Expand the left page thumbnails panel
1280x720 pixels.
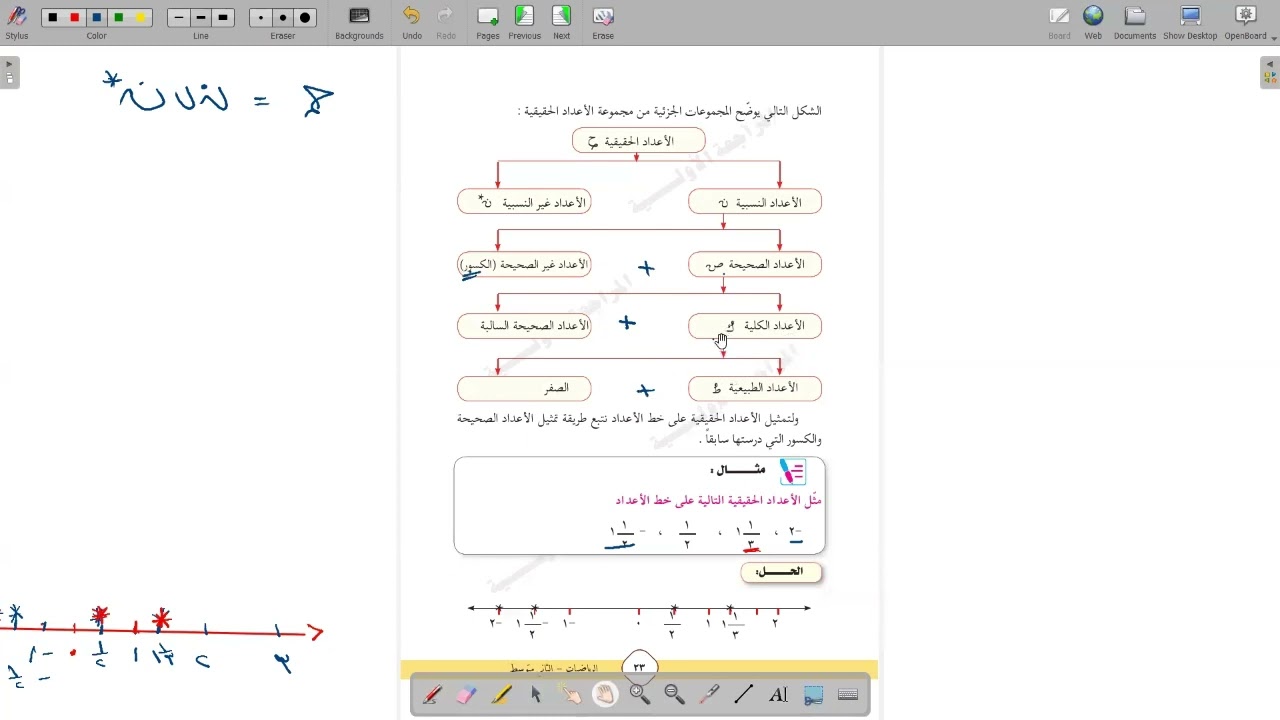(9, 72)
